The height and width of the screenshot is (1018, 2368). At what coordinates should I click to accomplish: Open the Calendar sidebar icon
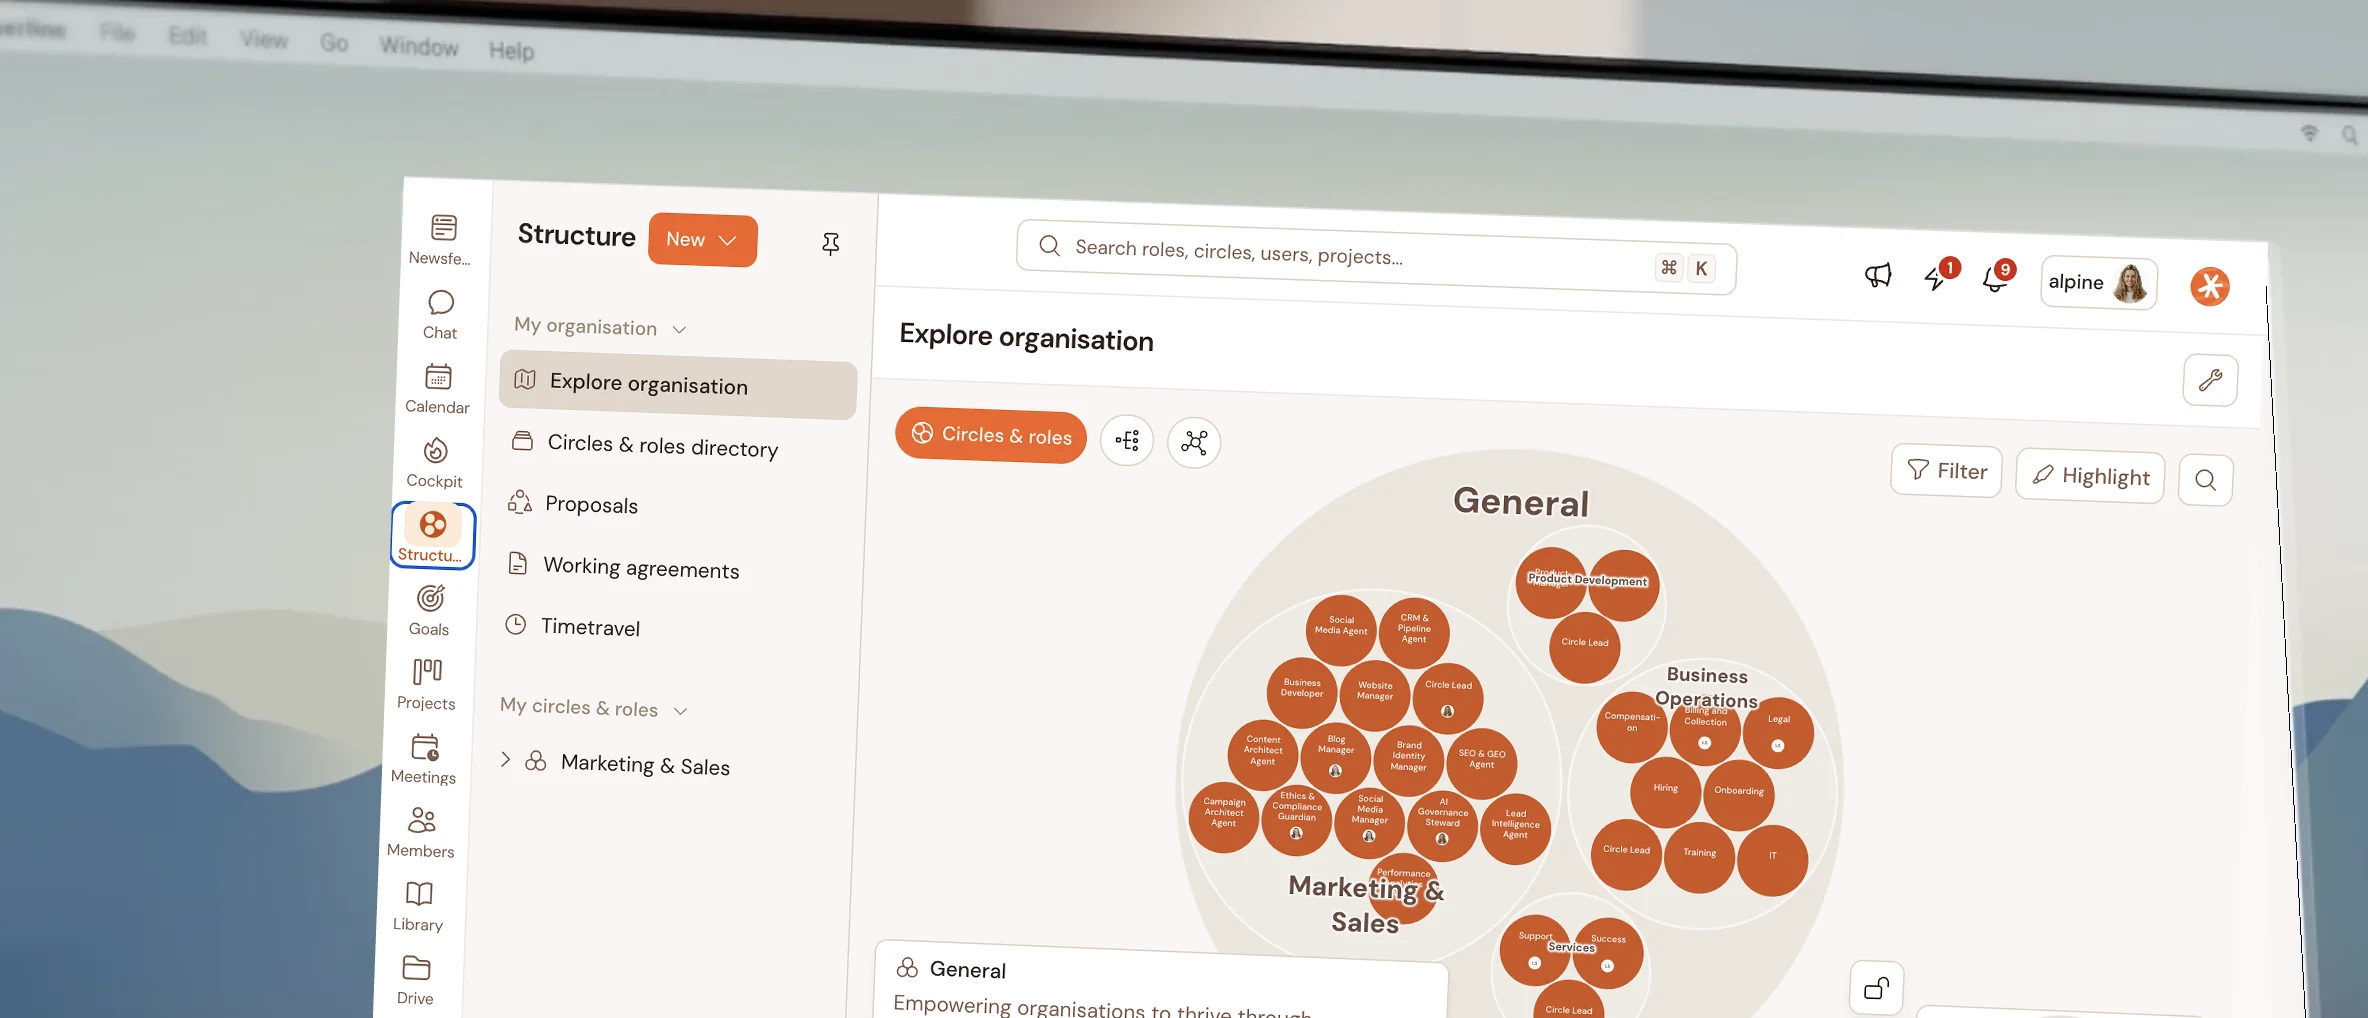click(438, 388)
